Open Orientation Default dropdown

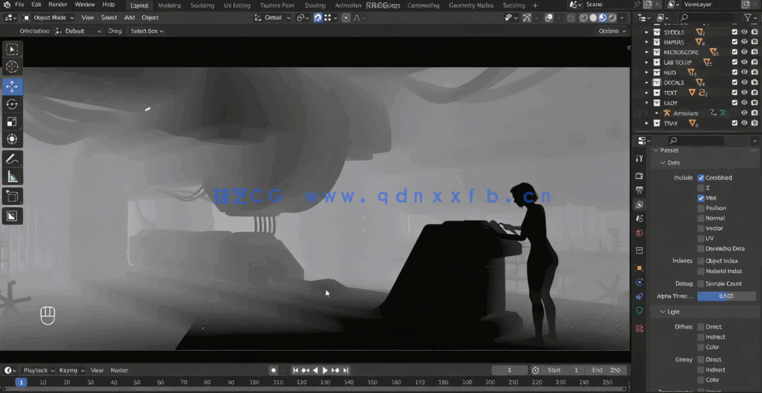point(78,31)
